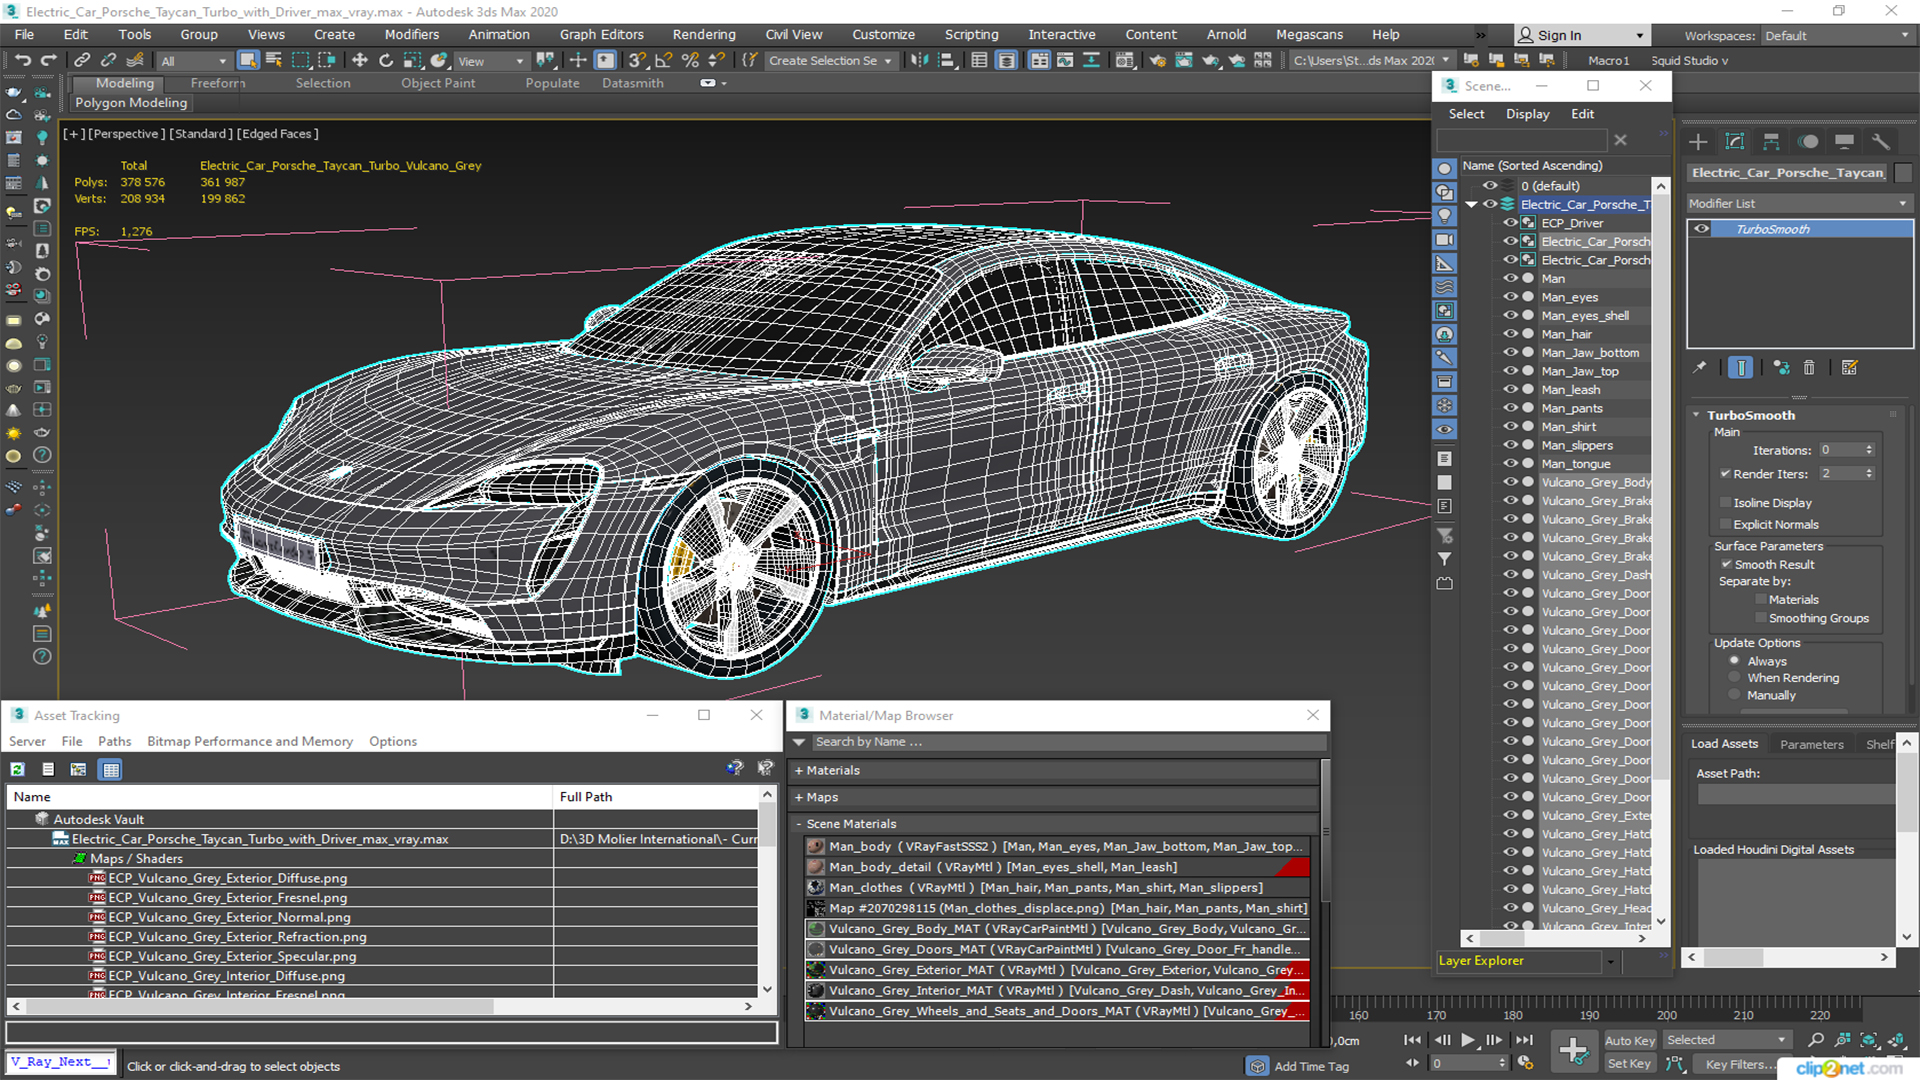This screenshot has height=1080, width=1920.
Task: Open the Object Paint ribbon tab
Action: pyautogui.click(x=438, y=83)
